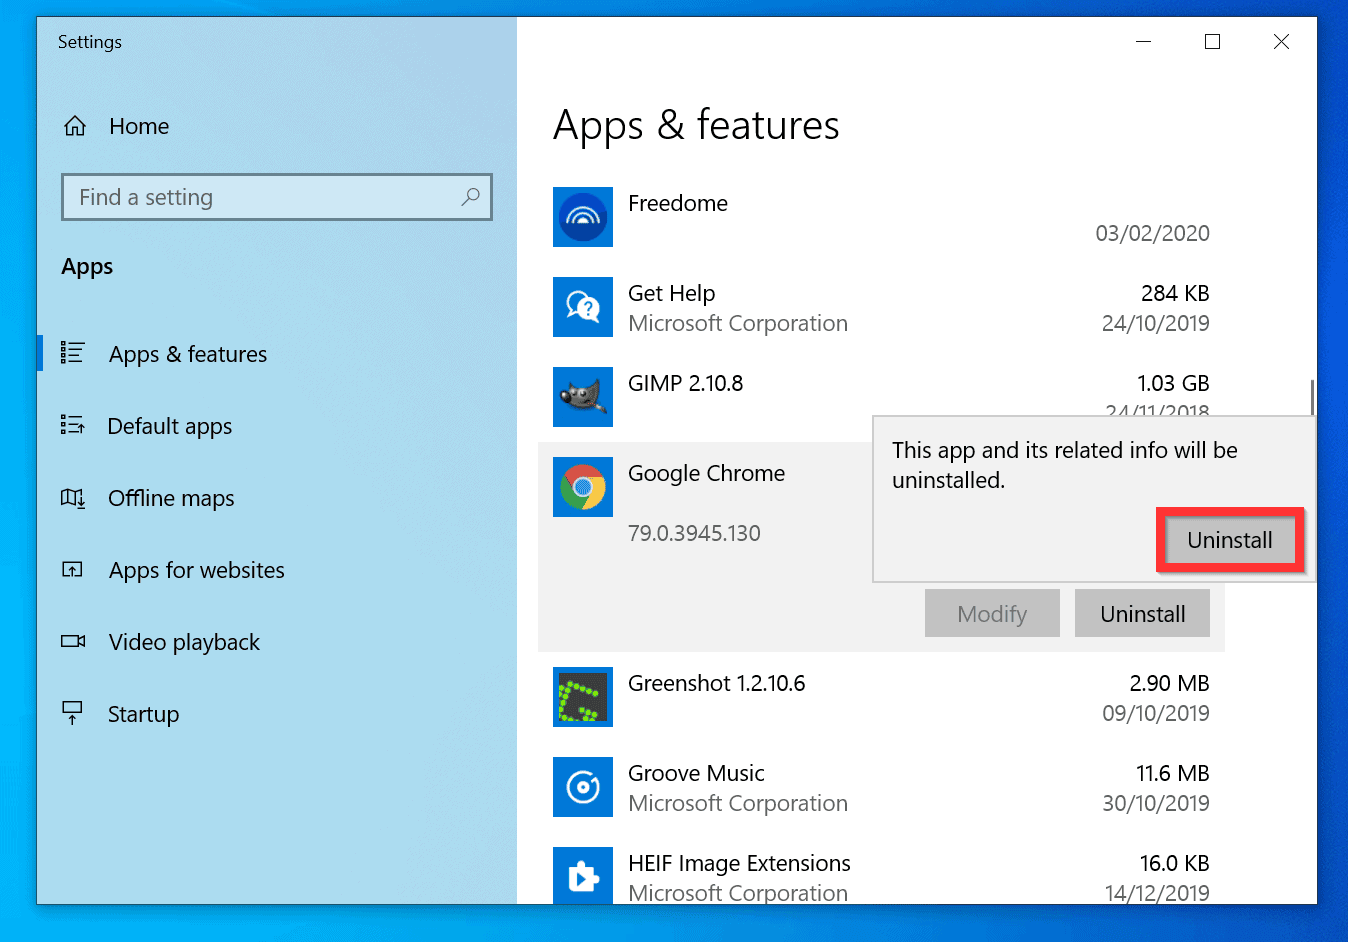Click the search magnifier in Find a setting
The width and height of the screenshot is (1348, 942).
470,197
